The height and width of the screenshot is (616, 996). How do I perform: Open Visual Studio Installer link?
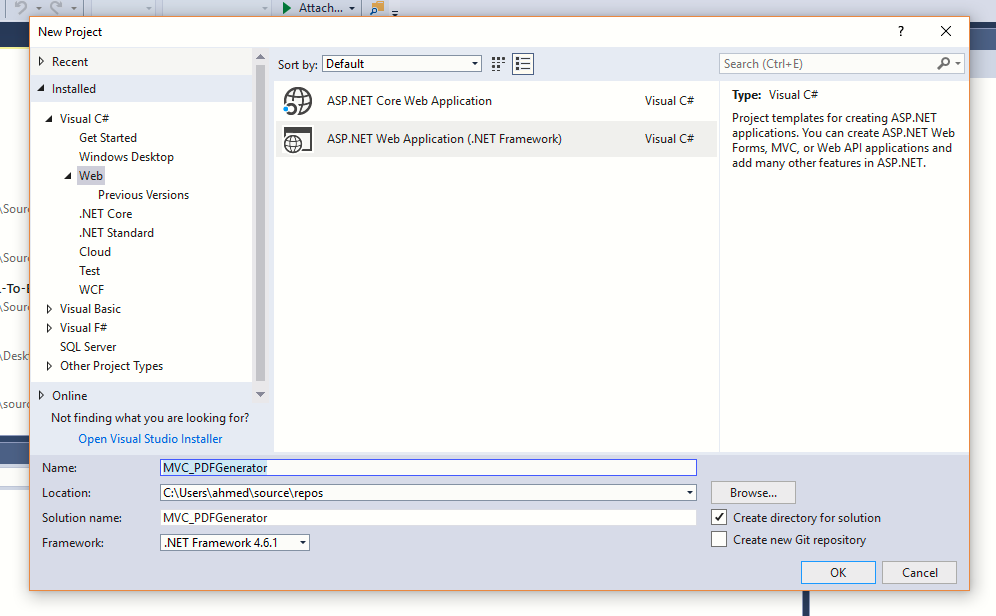151,439
